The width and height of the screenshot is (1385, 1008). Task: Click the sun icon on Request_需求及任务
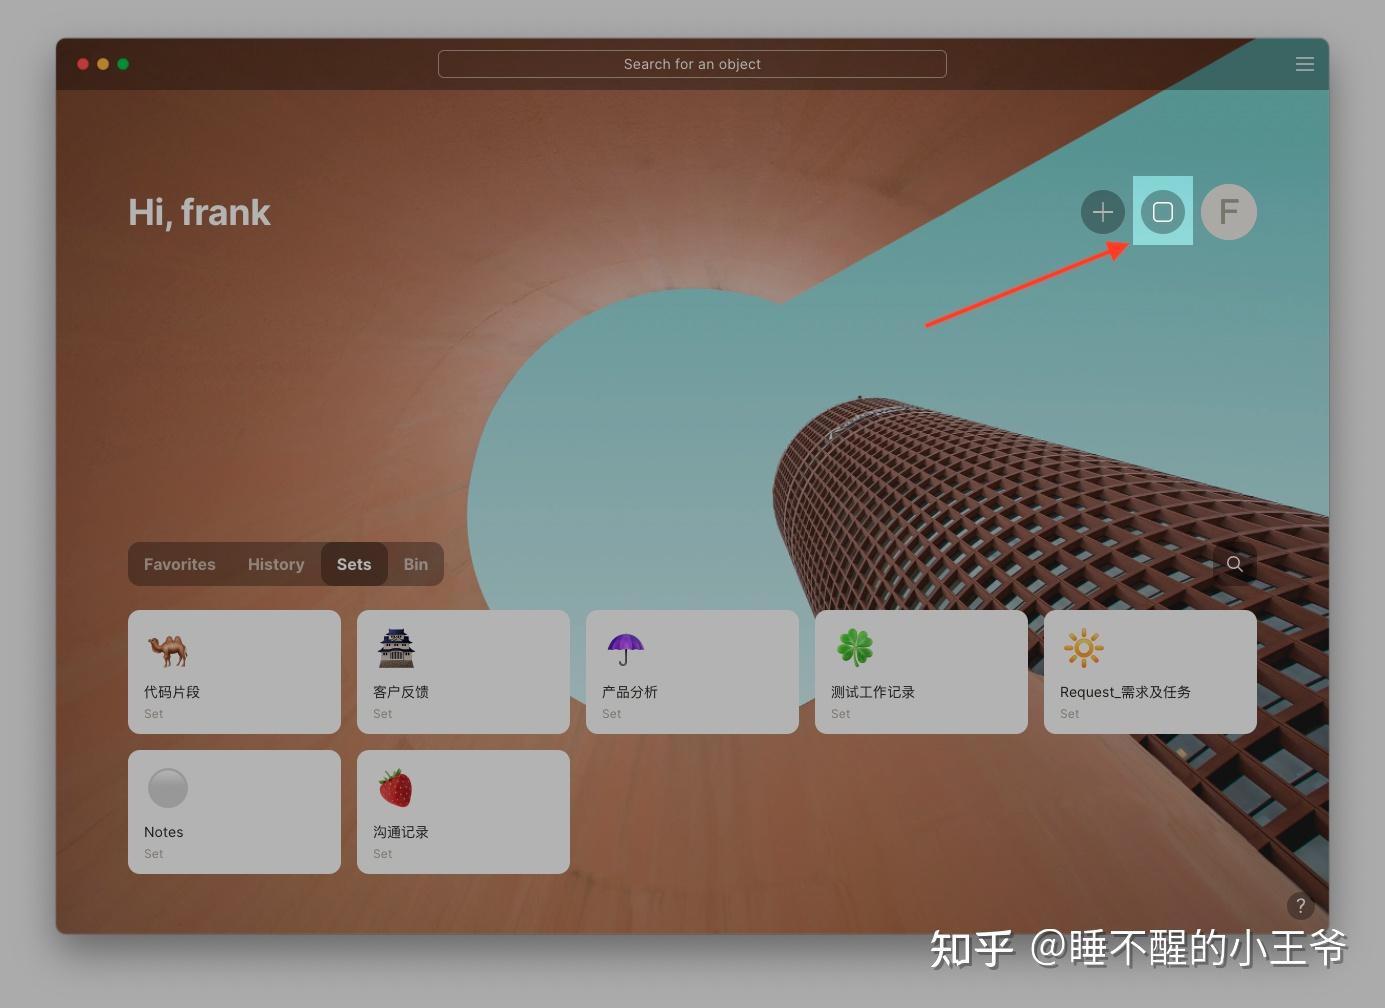pos(1084,648)
